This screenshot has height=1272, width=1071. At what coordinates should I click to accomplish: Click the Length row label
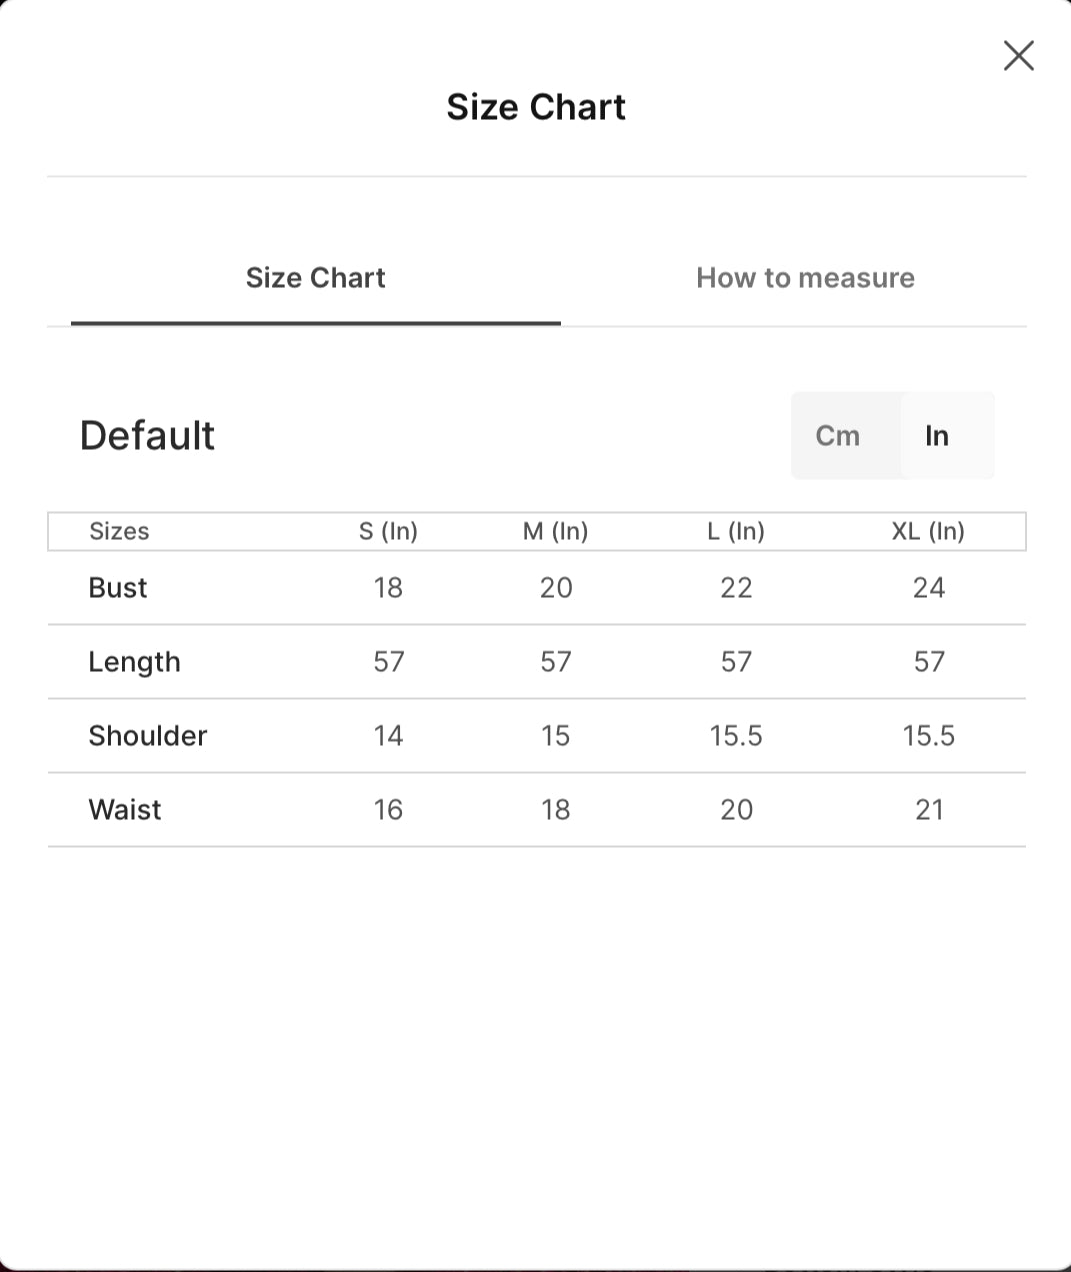pos(134,662)
